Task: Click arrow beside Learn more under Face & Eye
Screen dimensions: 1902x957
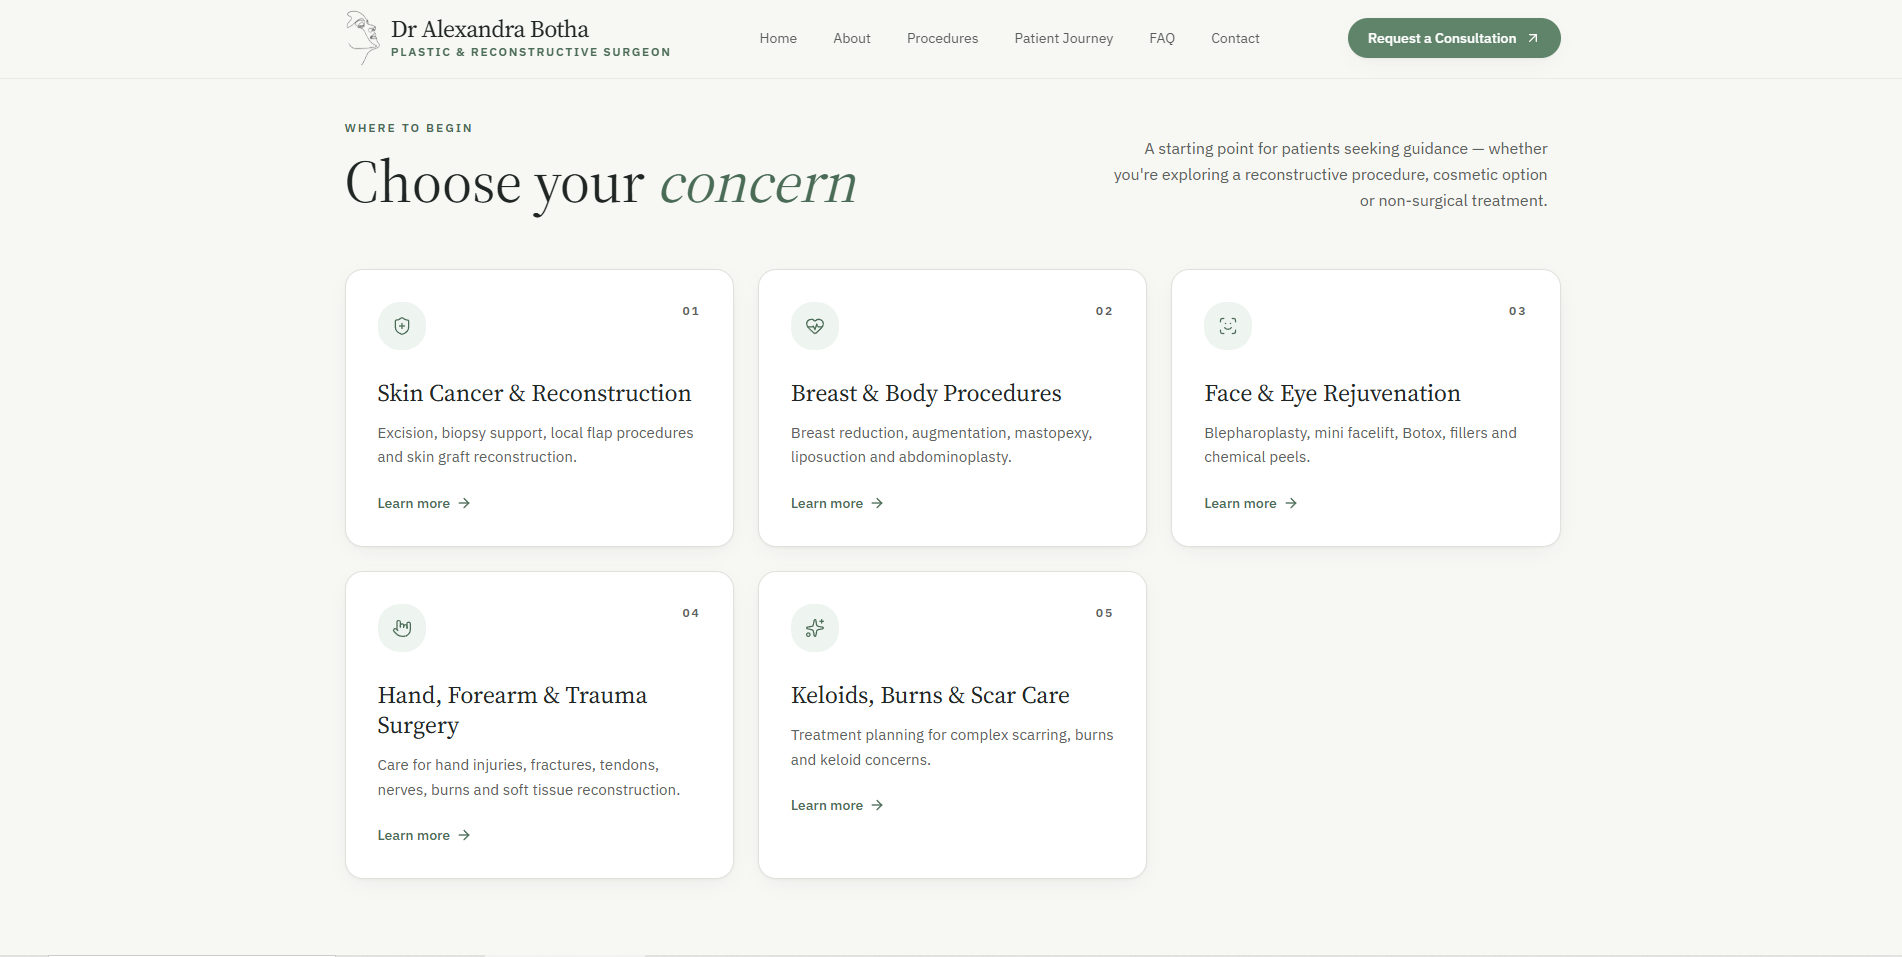Action: (x=1291, y=503)
